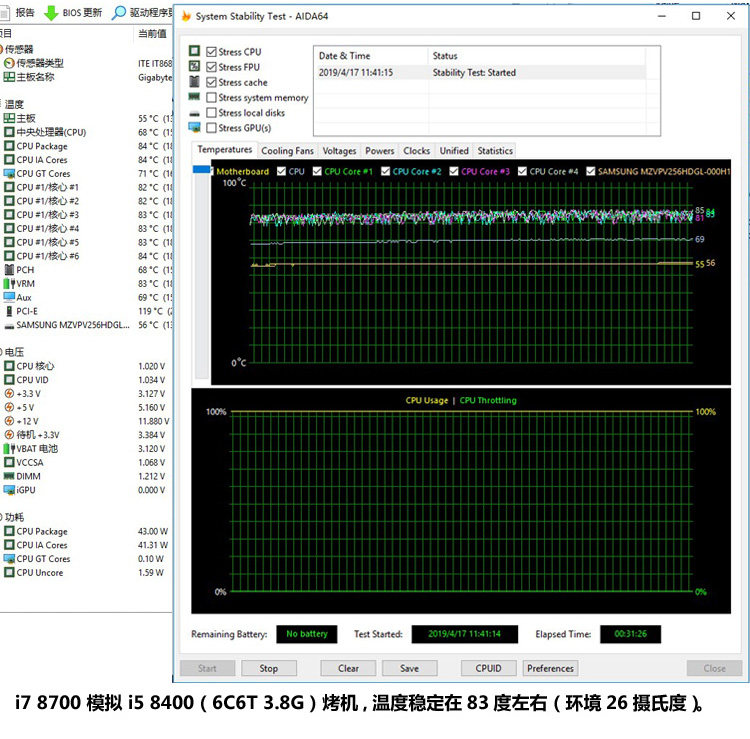
Task: Click the Save button
Action: click(x=409, y=668)
